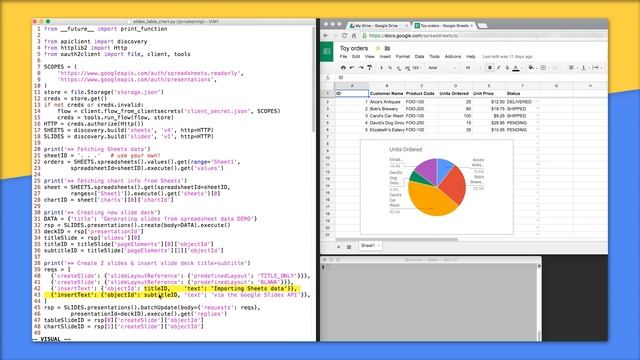This screenshot has width=640, height=360.
Task: Click the Add Sheet plus button
Action: [338, 247]
